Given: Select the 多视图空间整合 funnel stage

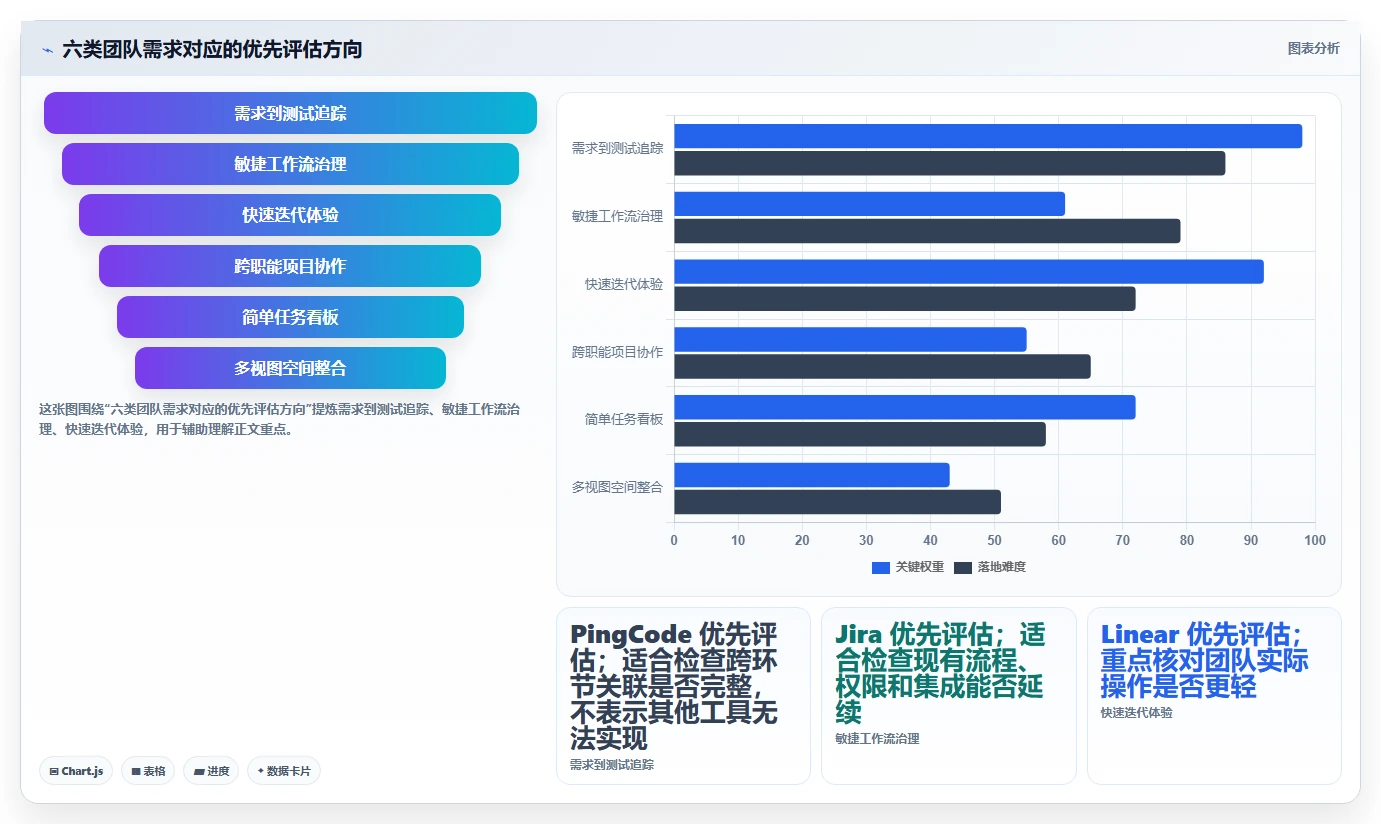Looking at the screenshot, I should coord(290,368).
